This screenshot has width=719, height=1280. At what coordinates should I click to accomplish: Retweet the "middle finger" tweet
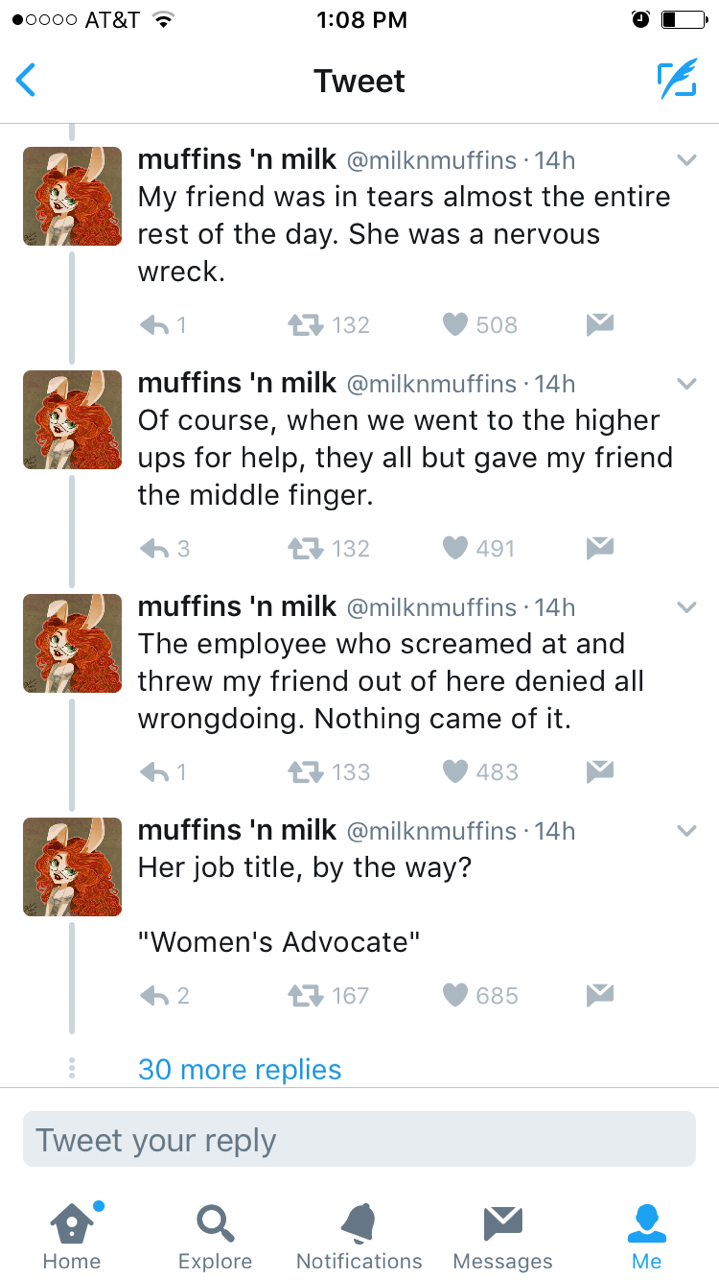click(x=304, y=548)
